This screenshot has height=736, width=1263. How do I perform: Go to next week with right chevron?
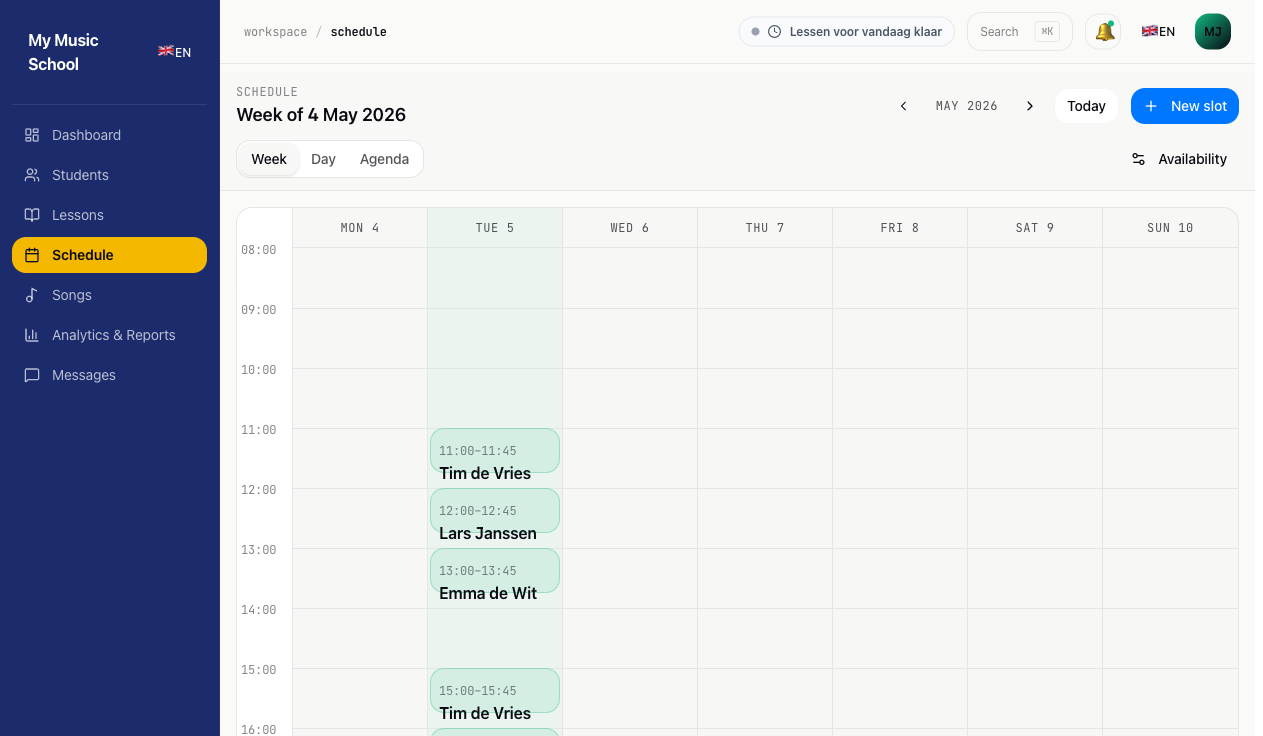pyautogui.click(x=1030, y=106)
